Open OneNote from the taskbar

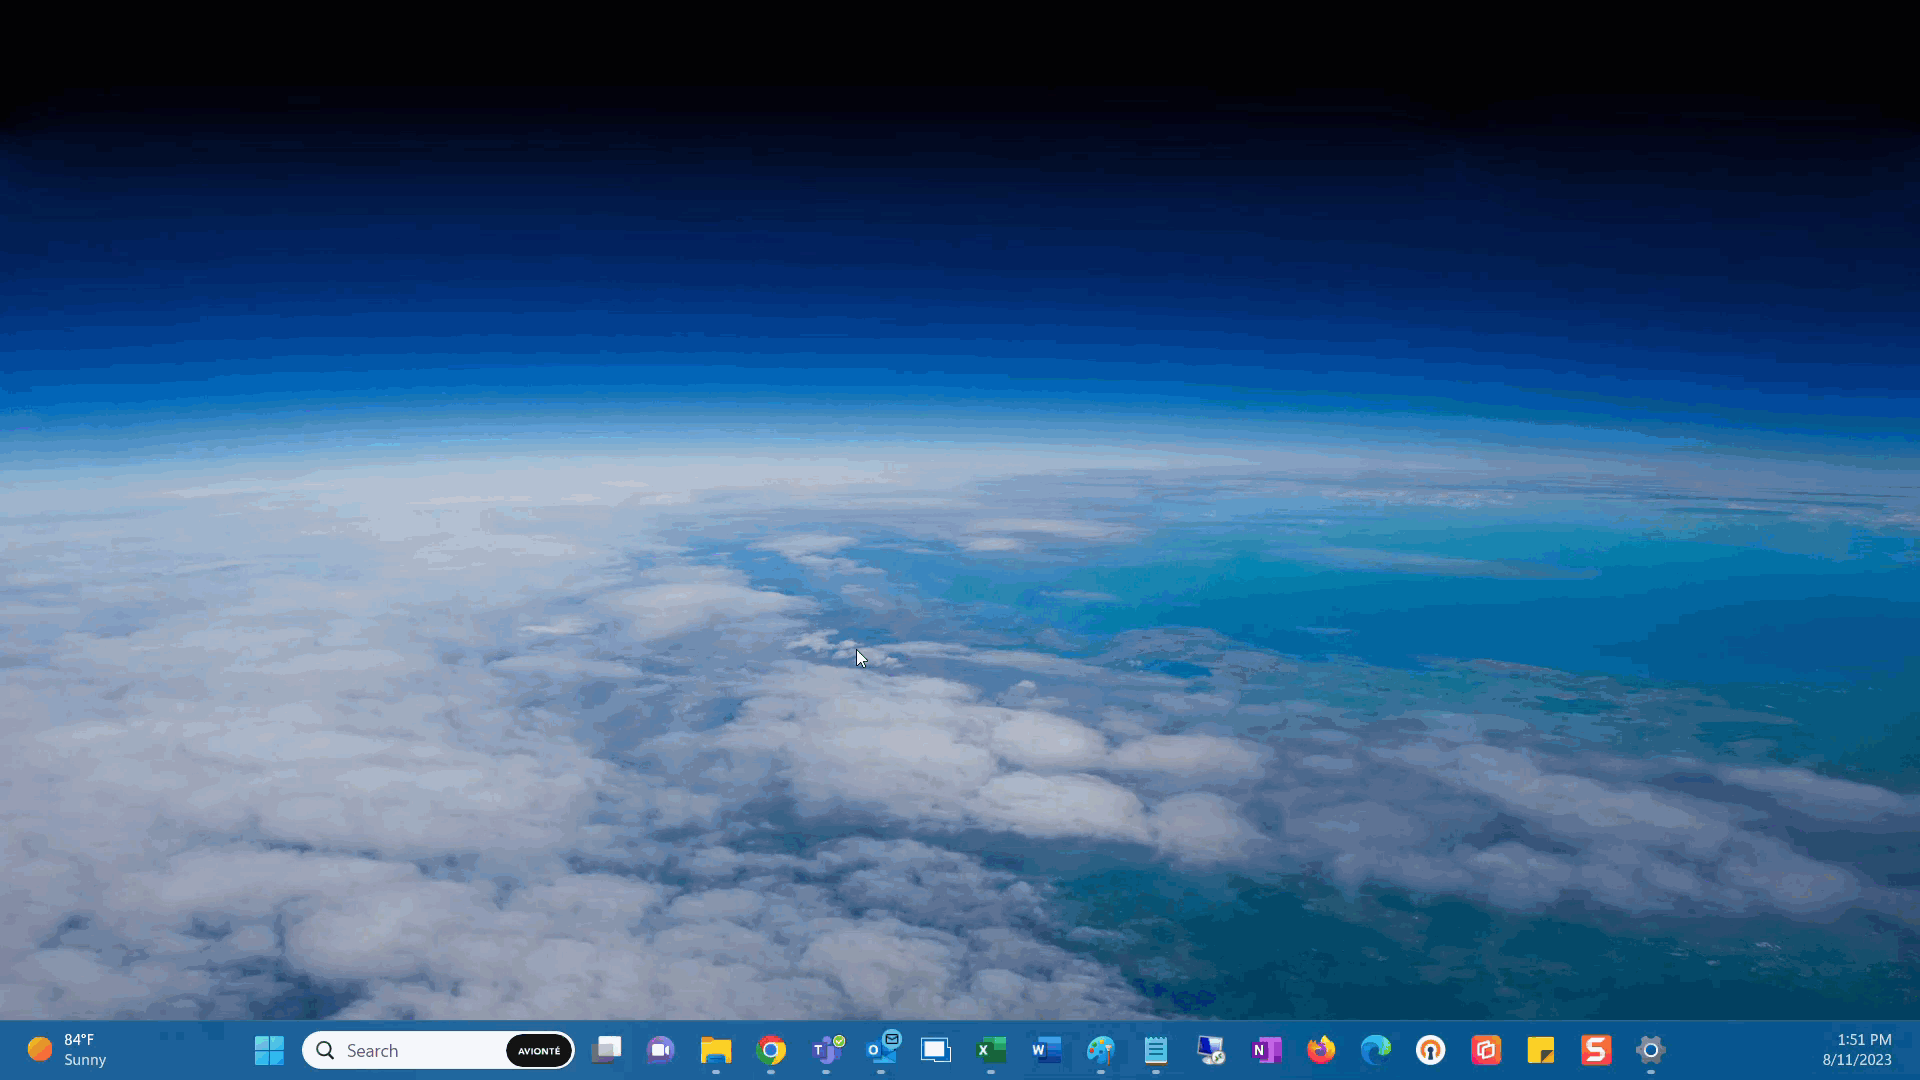[x=1266, y=1050]
